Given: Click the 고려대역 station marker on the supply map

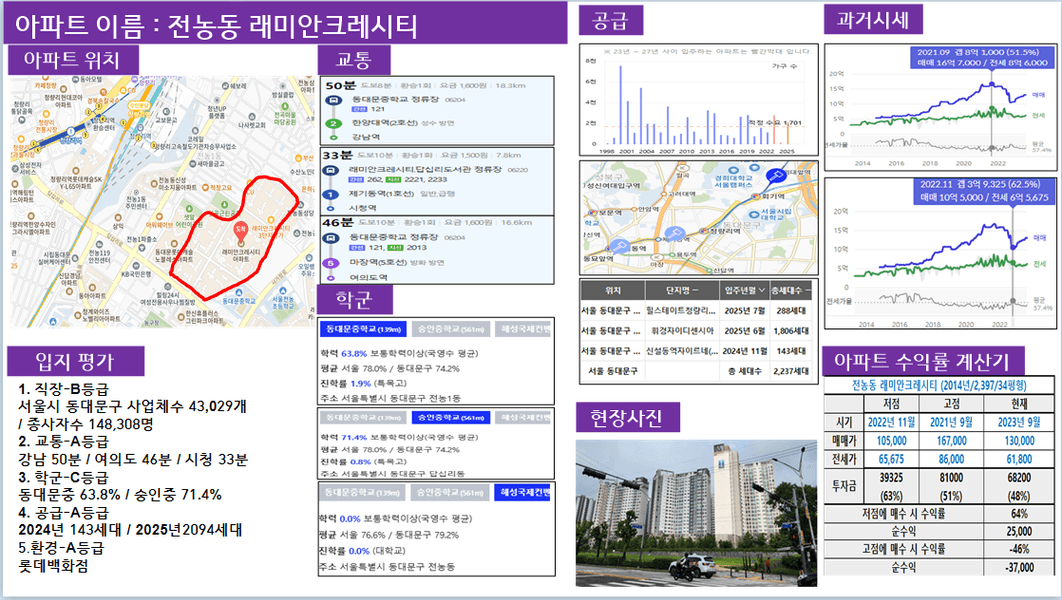Looking at the screenshot, I should click(x=663, y=194).
